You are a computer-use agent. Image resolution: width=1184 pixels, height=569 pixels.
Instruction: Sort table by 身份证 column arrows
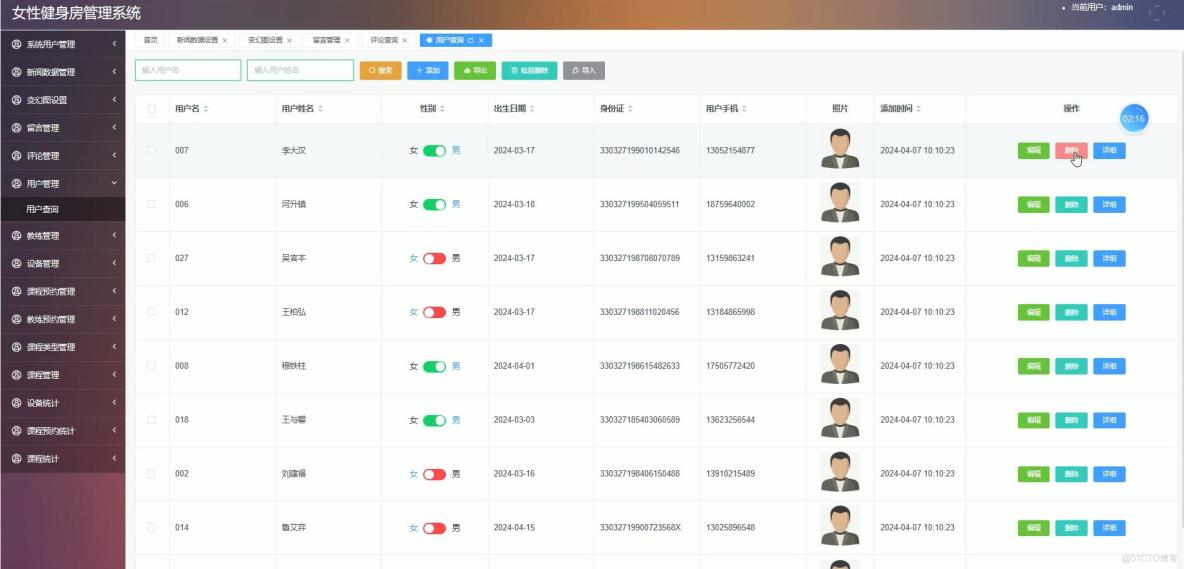(x=631, y=109)
